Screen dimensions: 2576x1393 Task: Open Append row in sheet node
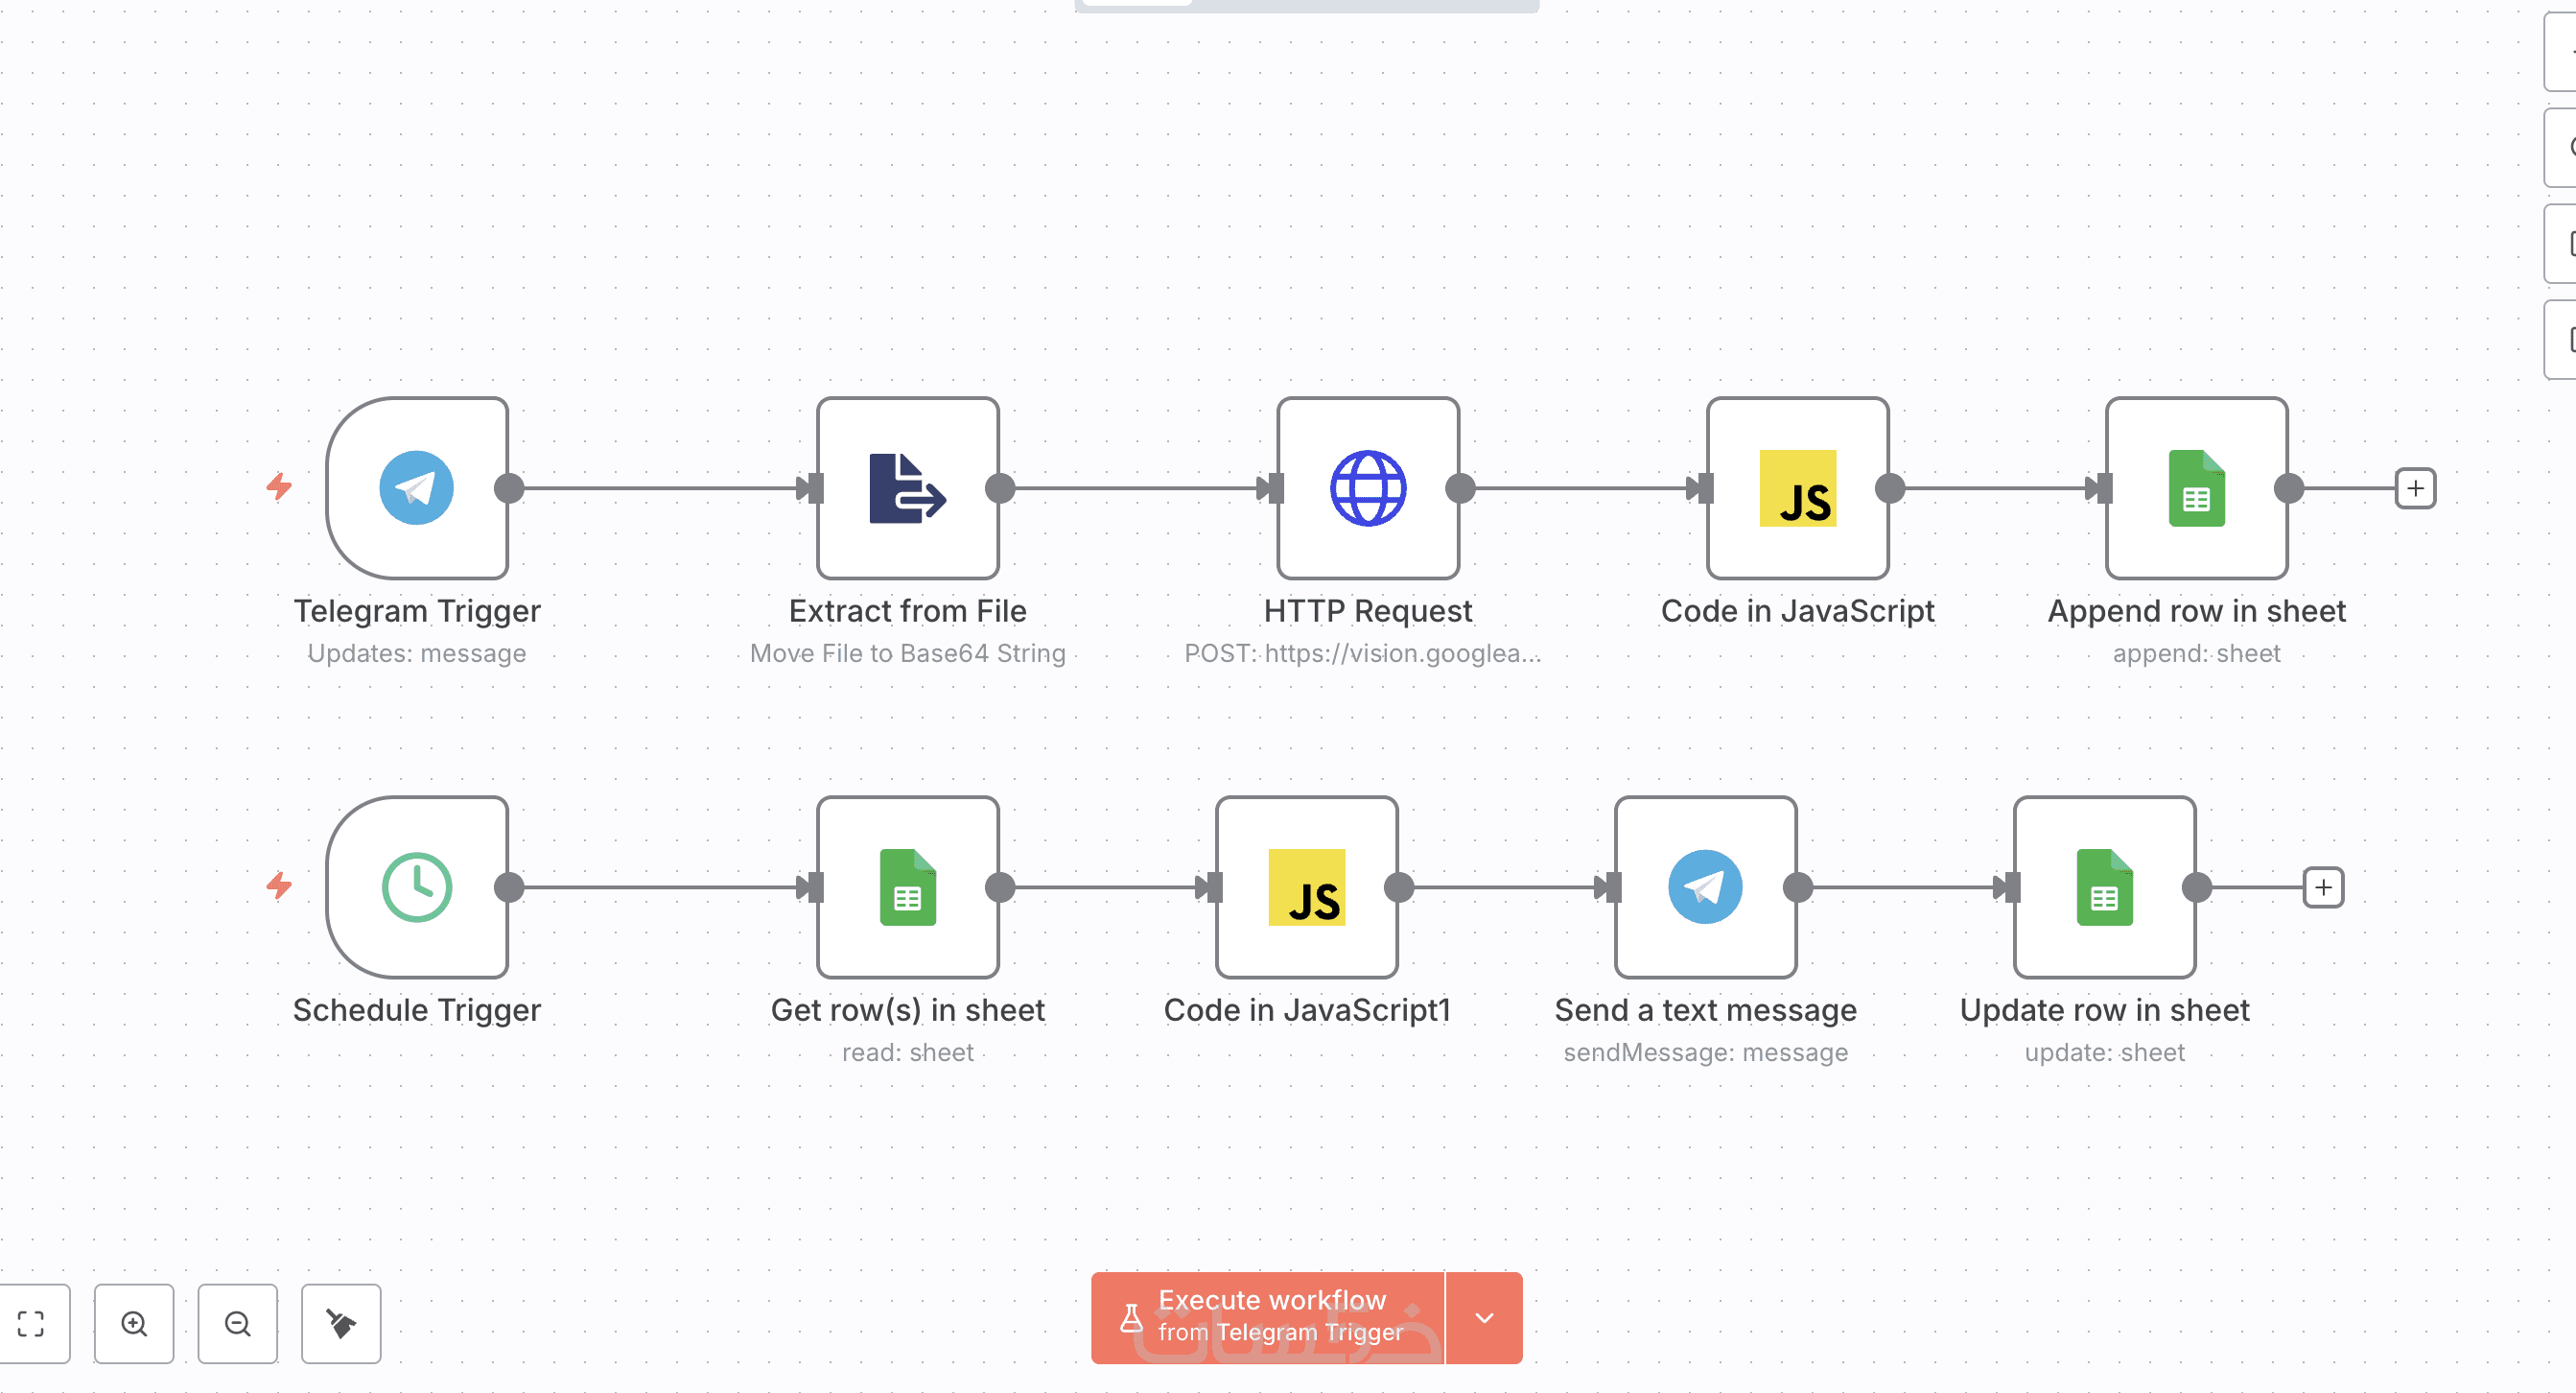coord(2196,488)
